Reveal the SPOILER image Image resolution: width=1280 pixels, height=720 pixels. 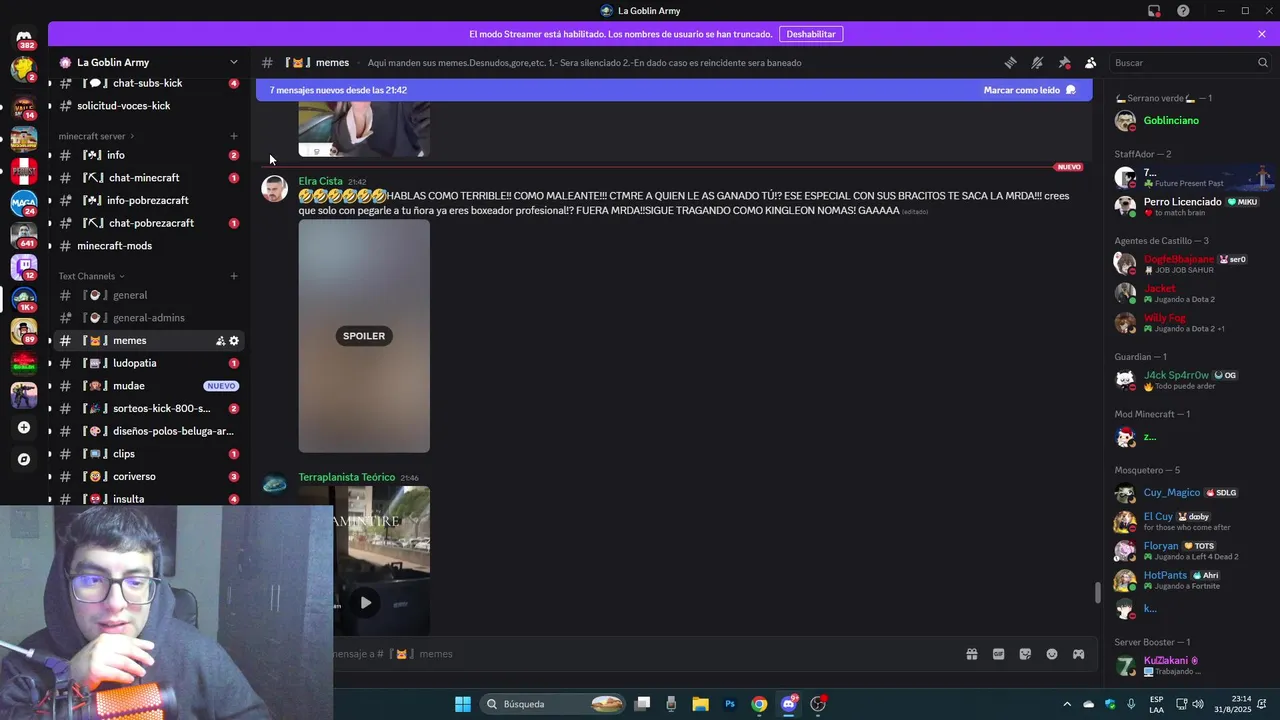[x=364, y=336]
